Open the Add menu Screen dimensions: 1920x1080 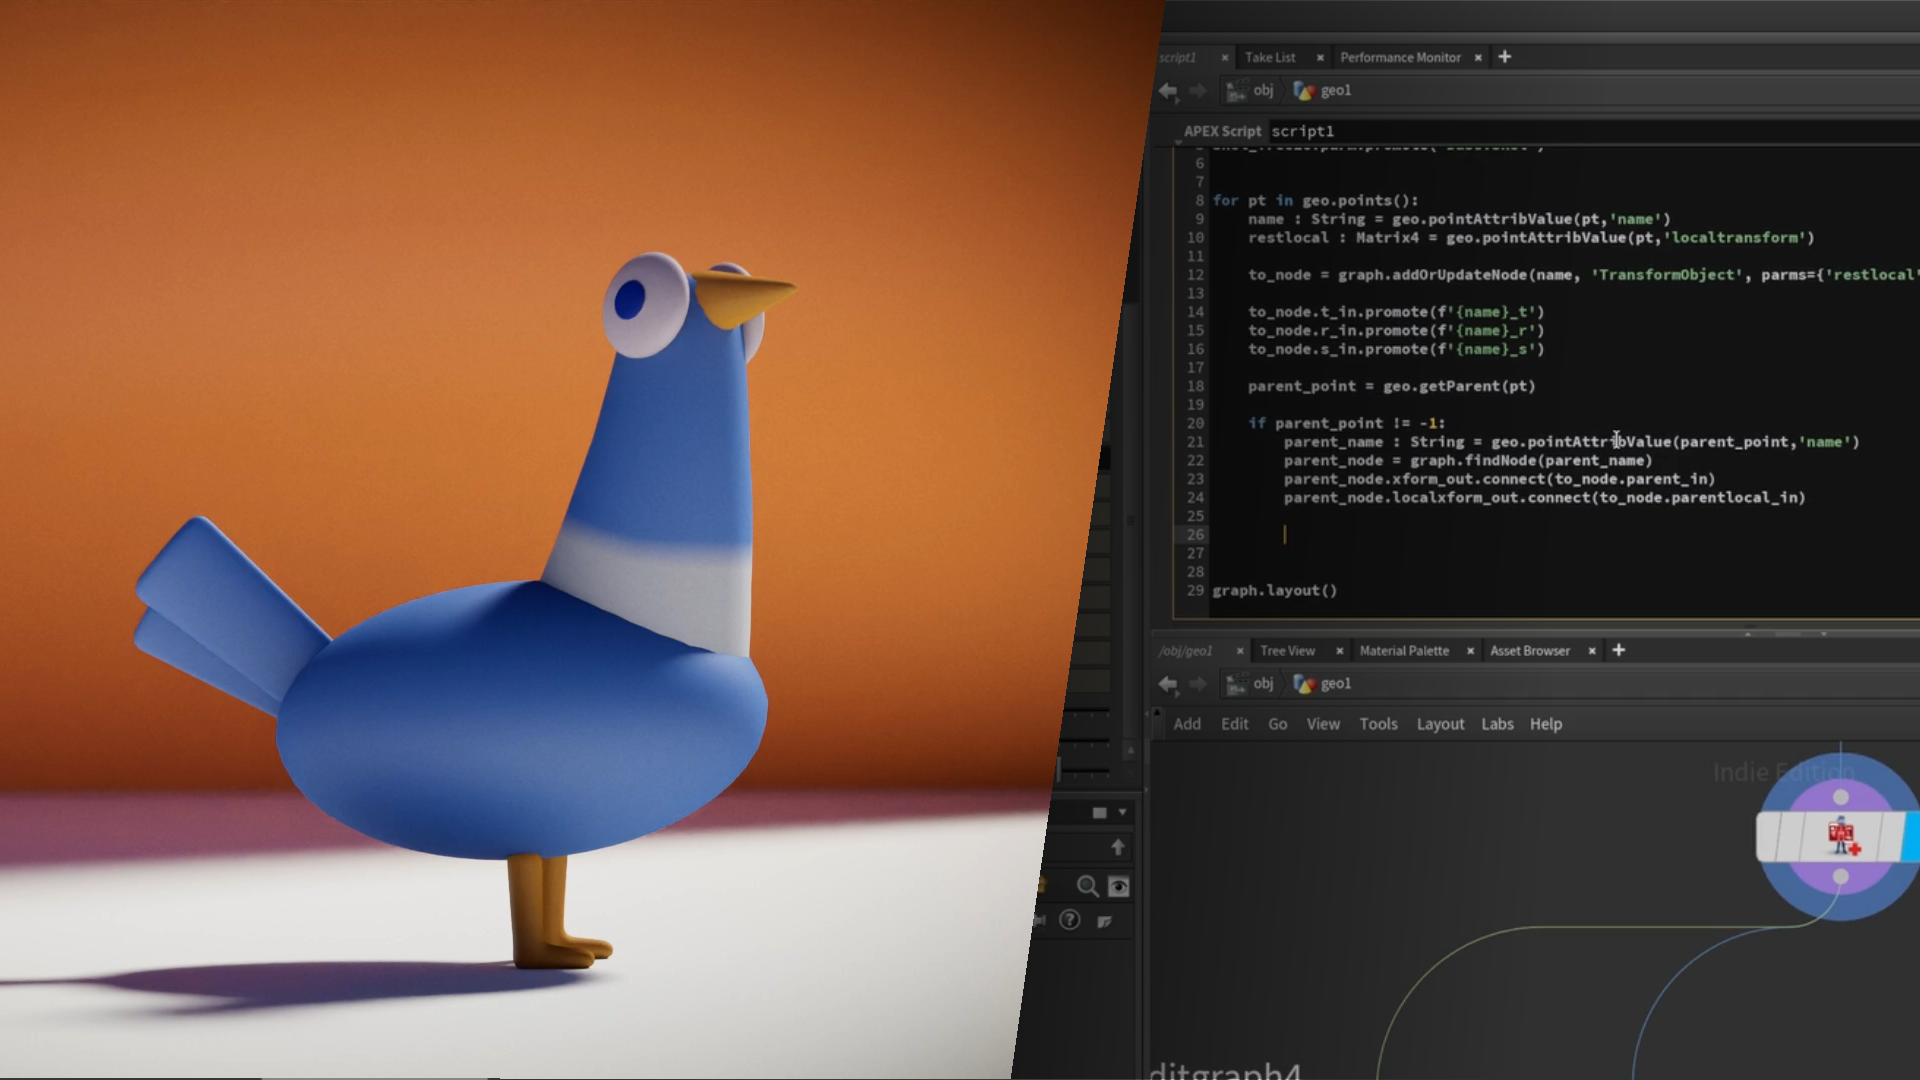pyautogui.click(x=1187, y=724)
